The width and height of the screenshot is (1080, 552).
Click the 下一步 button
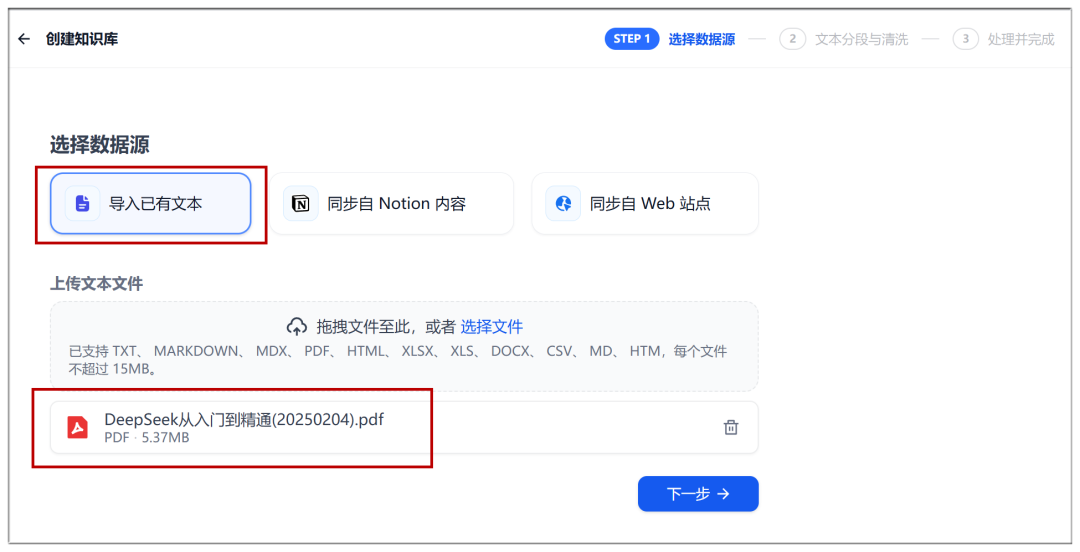(698, 493)
